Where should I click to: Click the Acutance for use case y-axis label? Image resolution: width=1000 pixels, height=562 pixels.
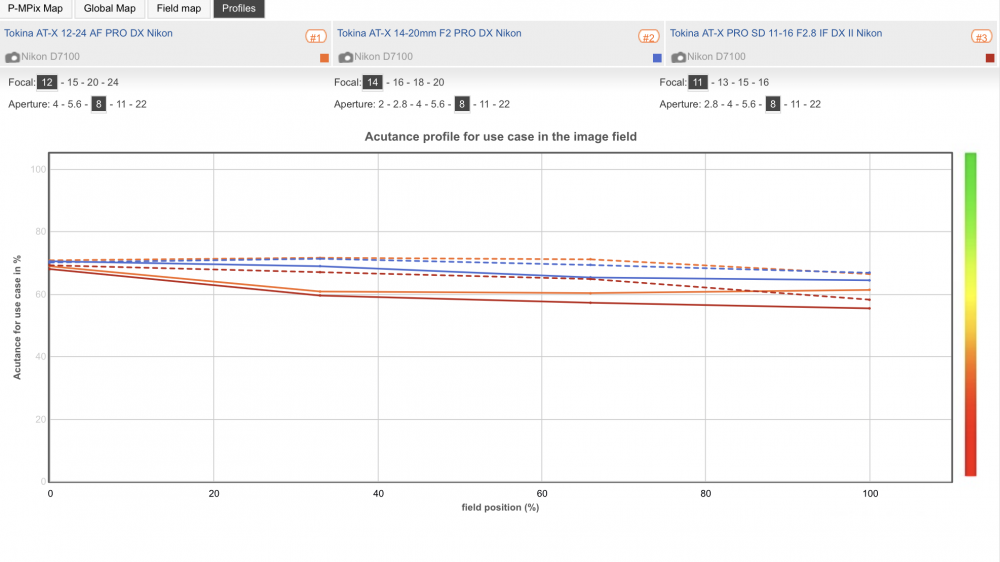[17, 318]
